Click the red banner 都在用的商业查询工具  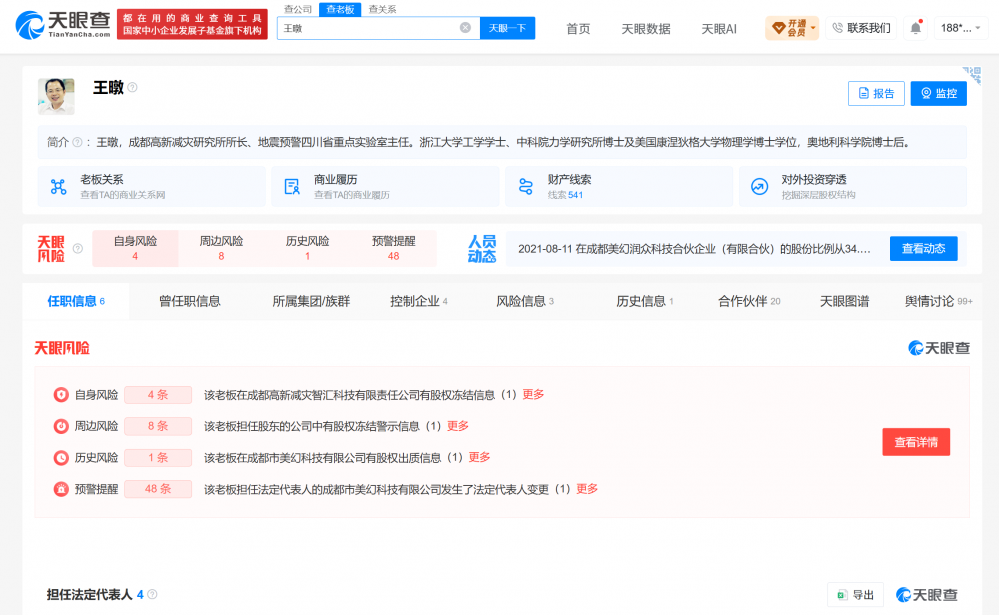[192, 25]
